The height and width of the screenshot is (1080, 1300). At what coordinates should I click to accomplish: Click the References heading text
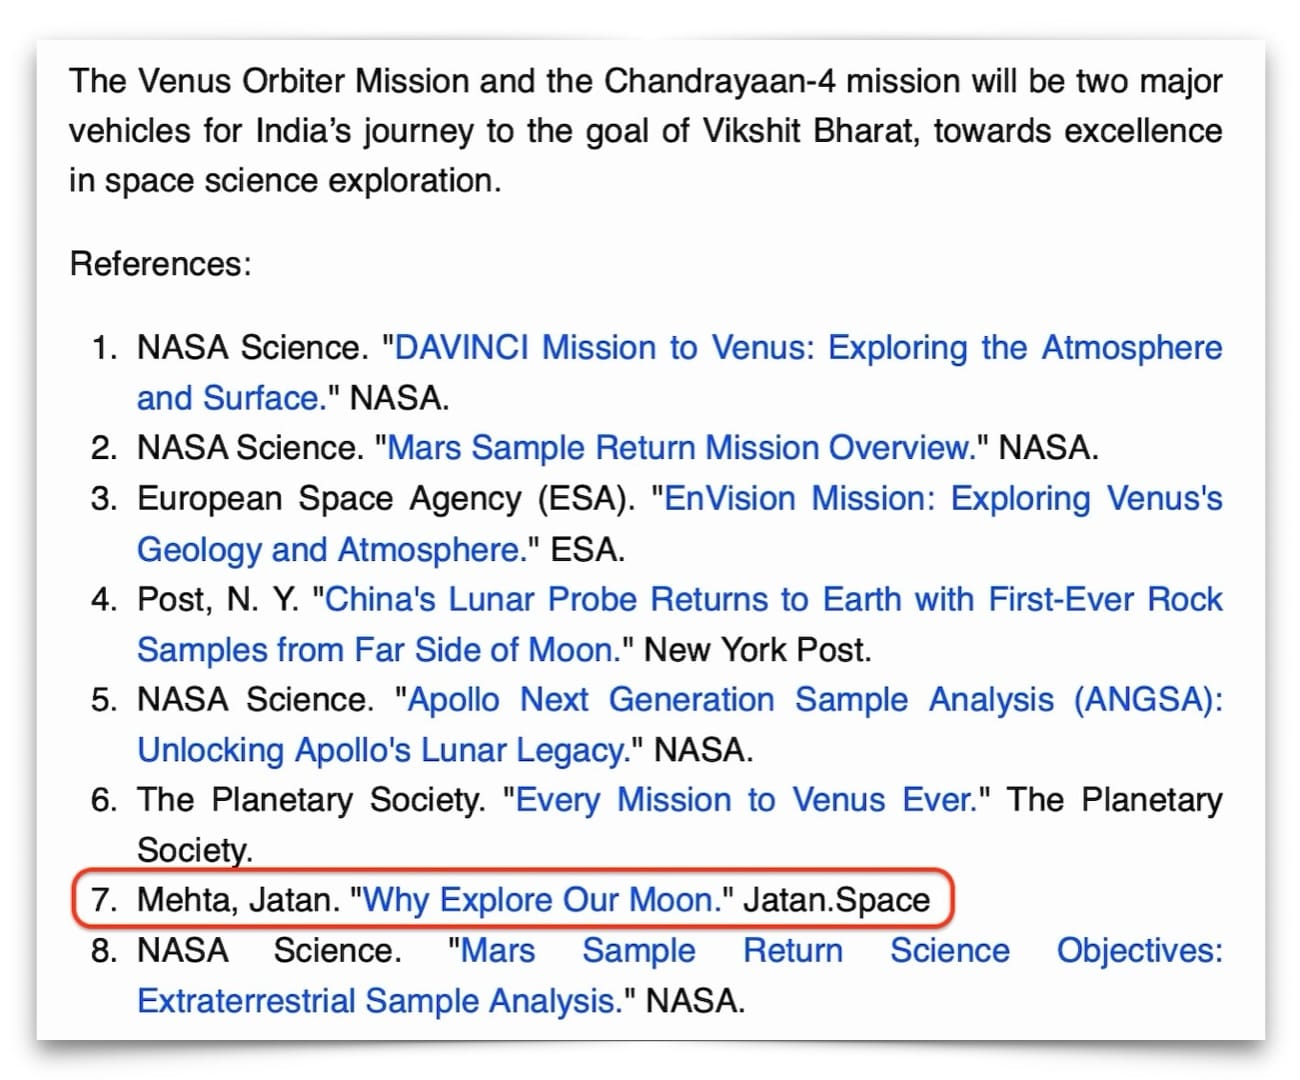pyautogui.click(x=161, y=264)
